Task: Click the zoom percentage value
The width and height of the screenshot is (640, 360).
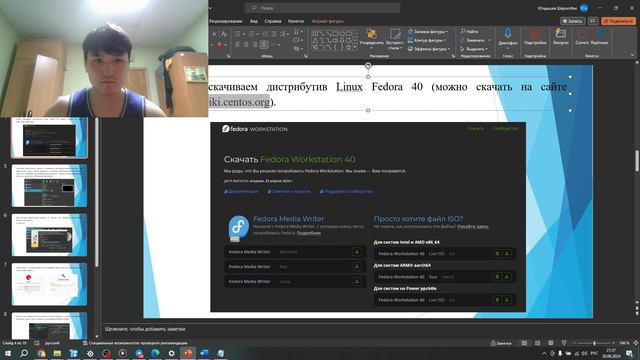Action: coord(624,343)
